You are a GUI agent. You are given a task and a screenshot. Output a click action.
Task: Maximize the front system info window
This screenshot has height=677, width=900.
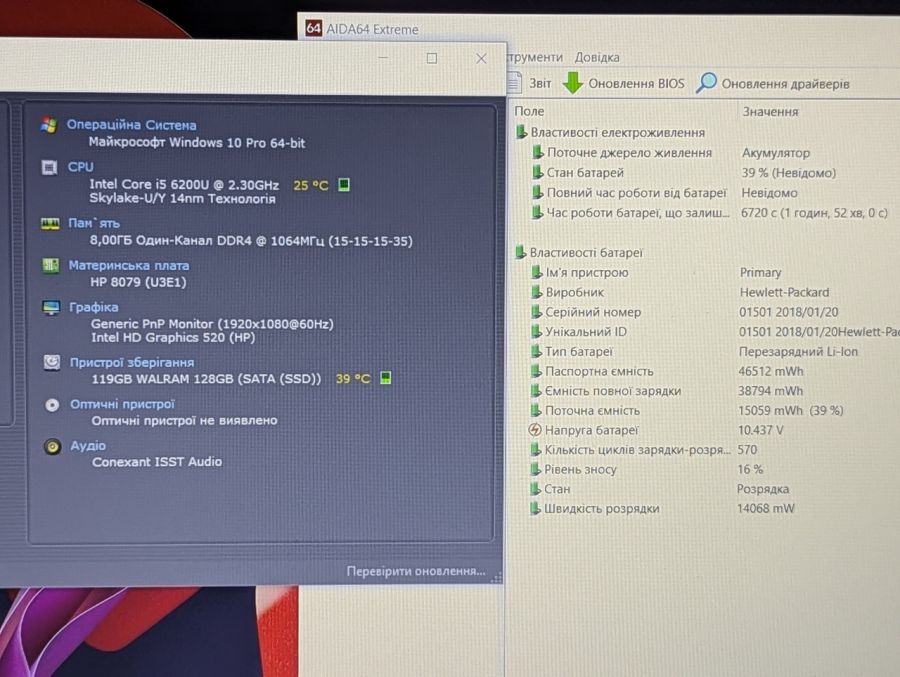tap(432, 58)
